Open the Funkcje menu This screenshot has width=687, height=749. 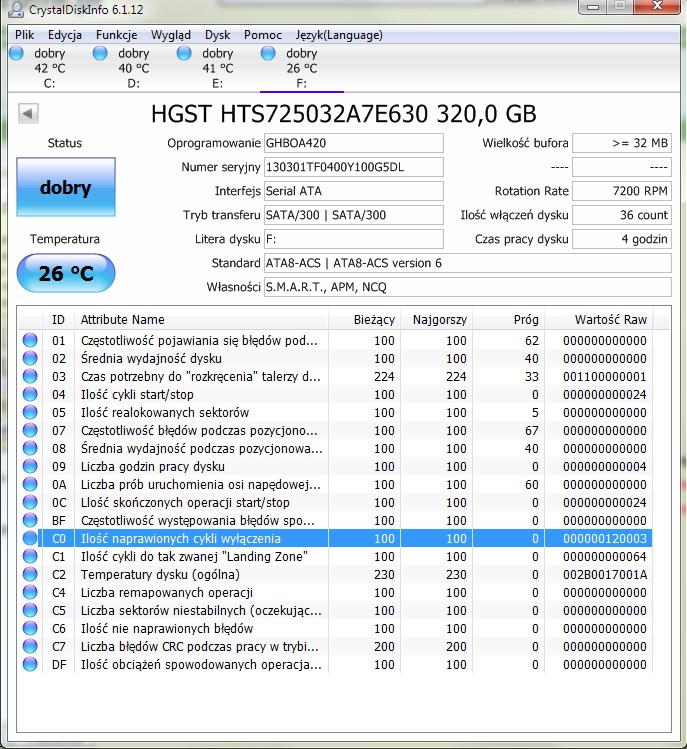[x=116, y=35]
